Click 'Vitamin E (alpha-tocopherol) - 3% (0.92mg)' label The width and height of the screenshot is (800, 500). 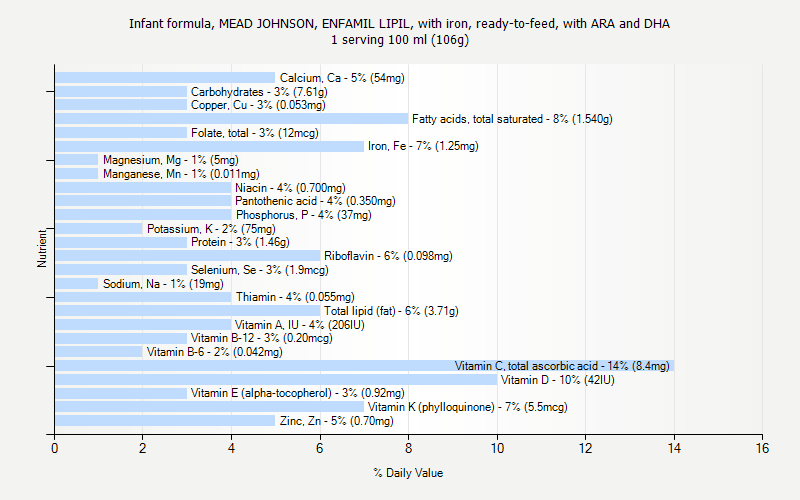pyautogui.click(x=297, y=393)
